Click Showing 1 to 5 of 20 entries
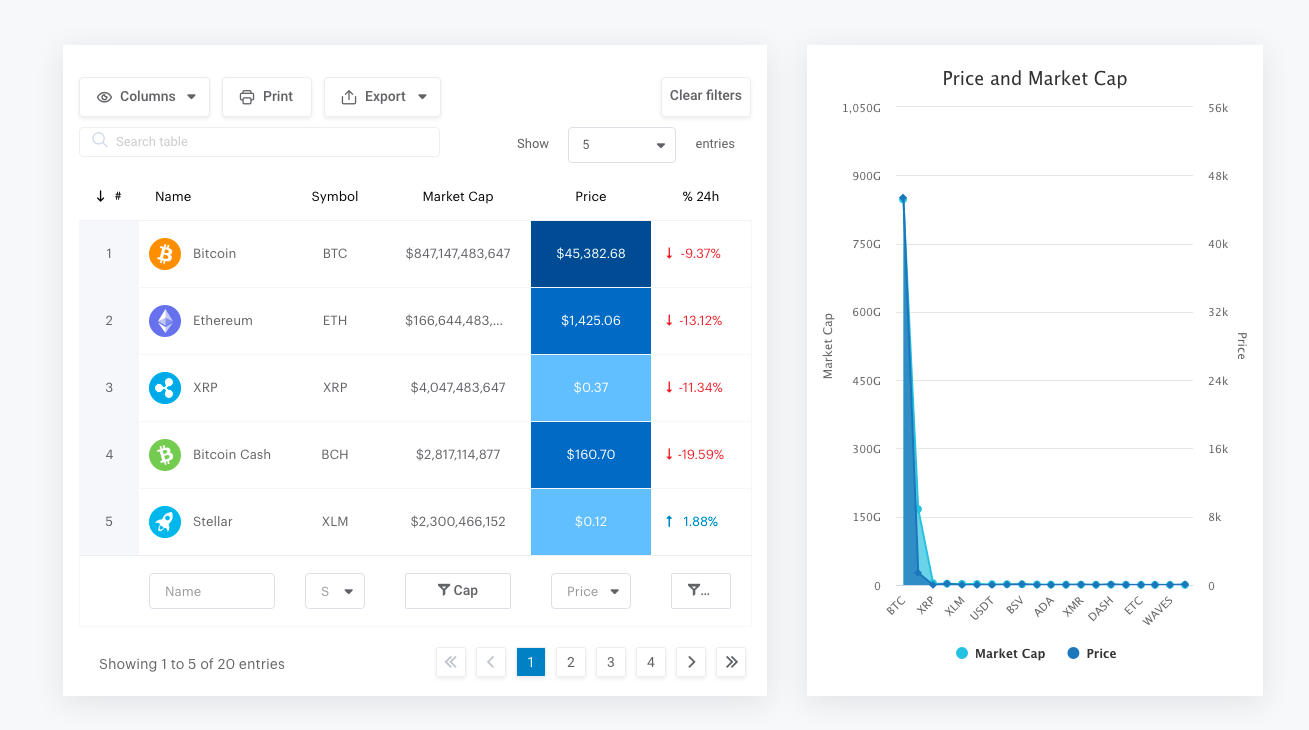The image size is (1309, 730). (192, 664)
